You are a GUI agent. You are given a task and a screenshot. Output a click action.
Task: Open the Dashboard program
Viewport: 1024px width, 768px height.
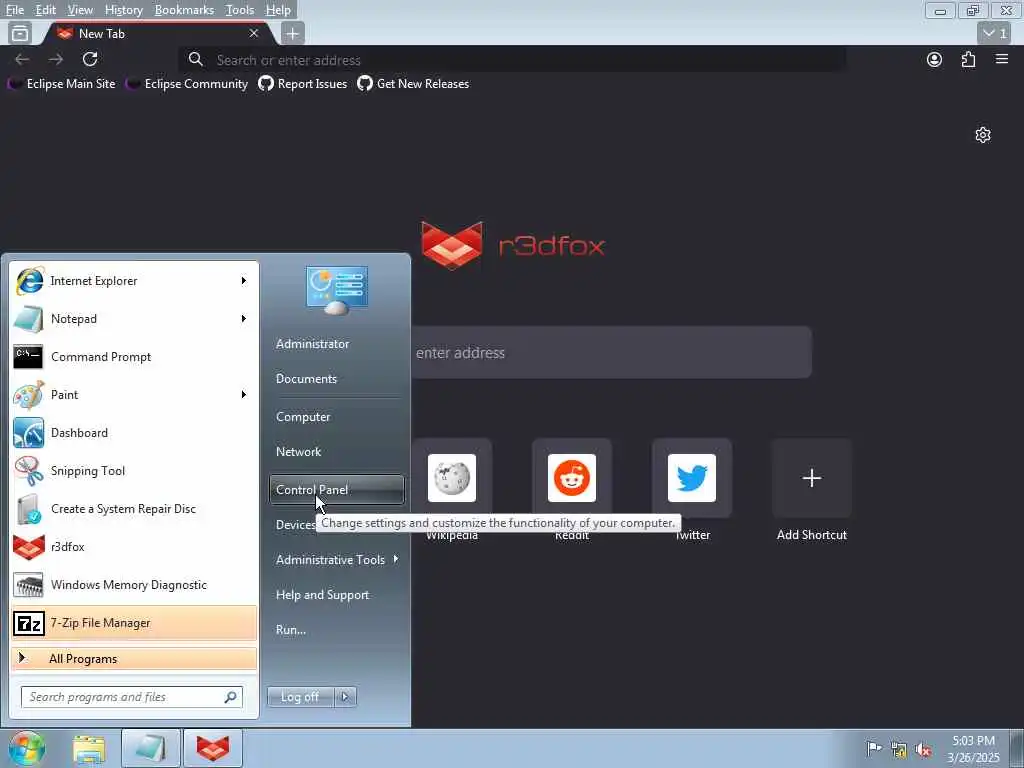coord(134,432)
